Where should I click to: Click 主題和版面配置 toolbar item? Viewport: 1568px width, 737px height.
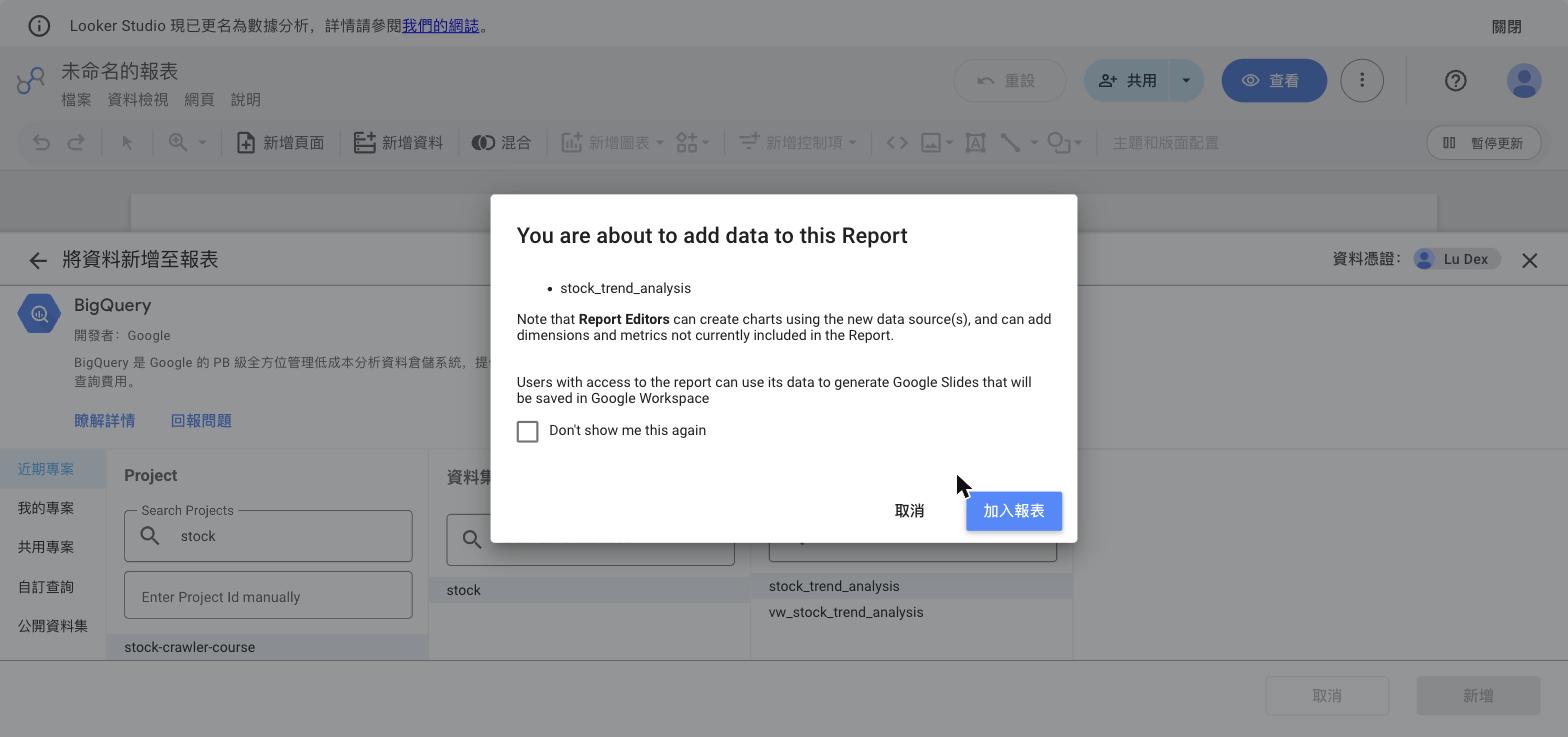click(1165, 143)
